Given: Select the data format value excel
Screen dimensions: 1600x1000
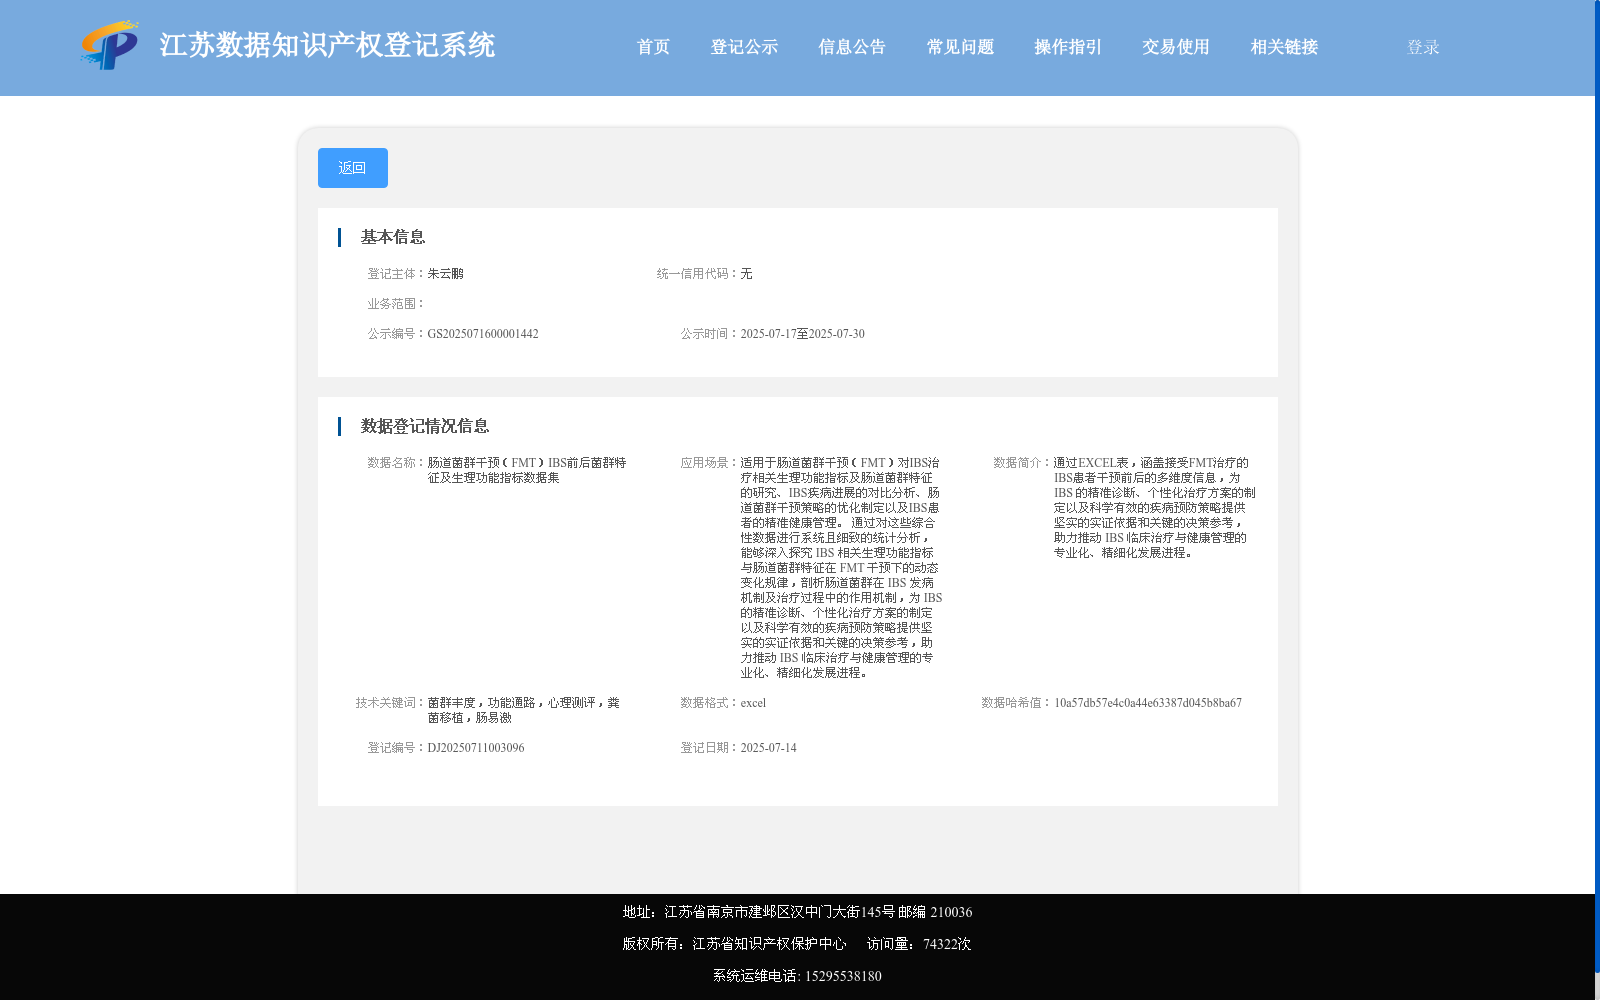Looking at the screenshot, I should 753,703.
